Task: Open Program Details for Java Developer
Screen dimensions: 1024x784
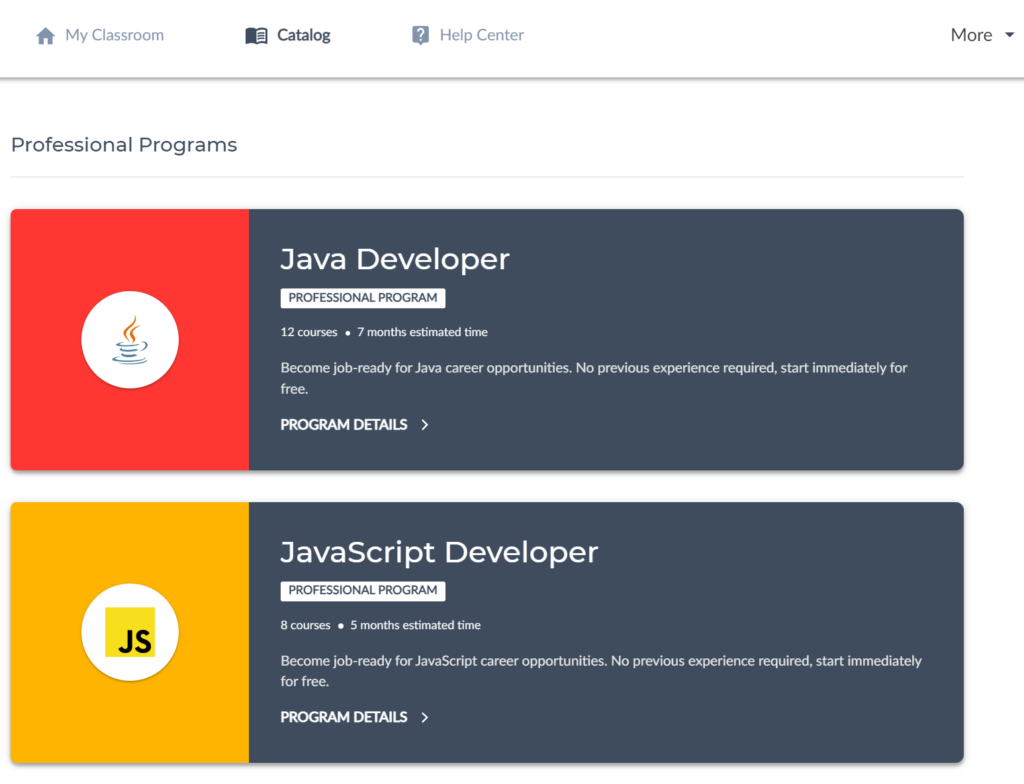Action: pos(344,425)
